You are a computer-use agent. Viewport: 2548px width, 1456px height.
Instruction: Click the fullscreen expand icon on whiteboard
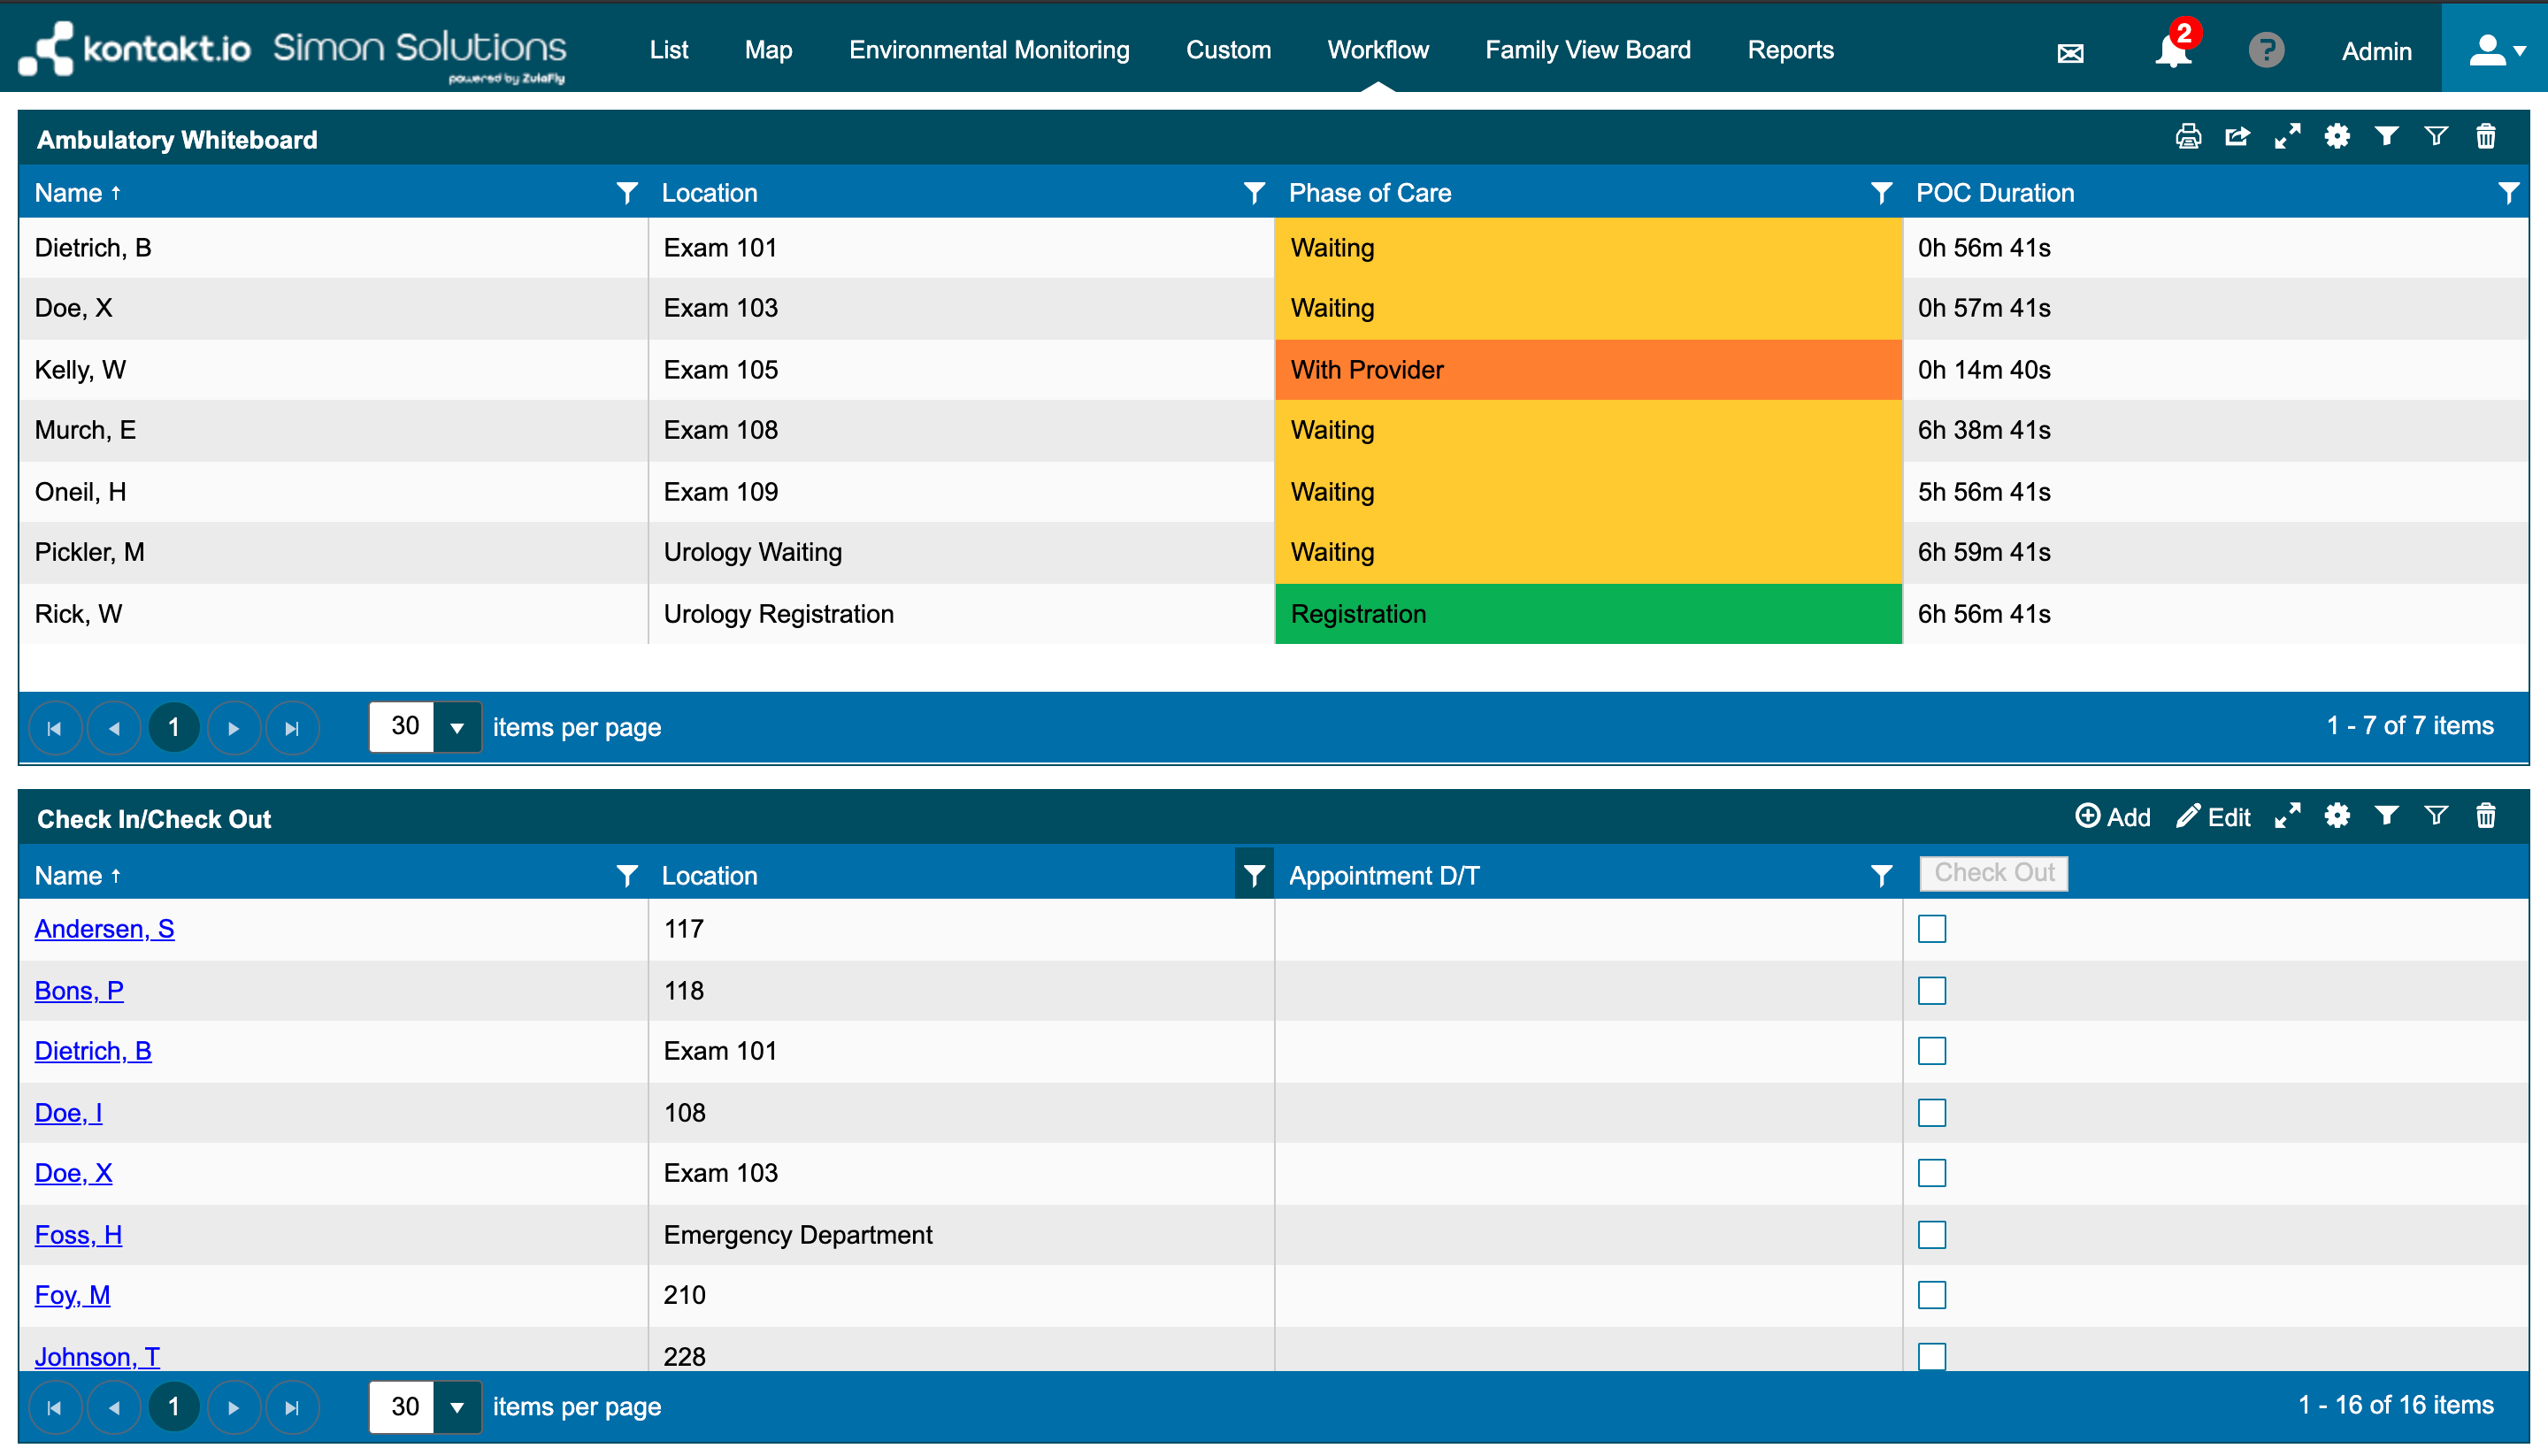coord(2287,138)
